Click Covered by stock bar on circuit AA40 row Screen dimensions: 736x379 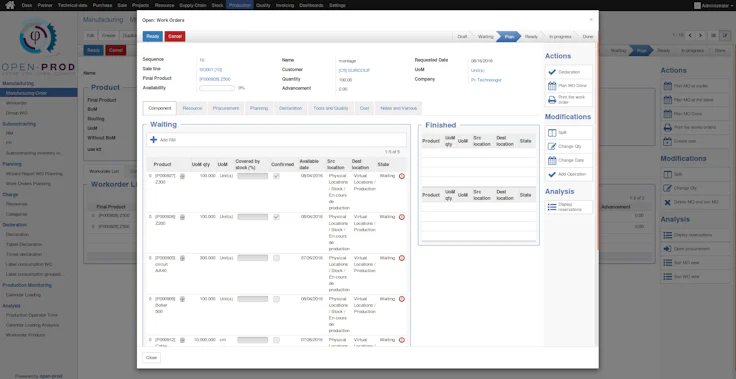coord(253,258)
